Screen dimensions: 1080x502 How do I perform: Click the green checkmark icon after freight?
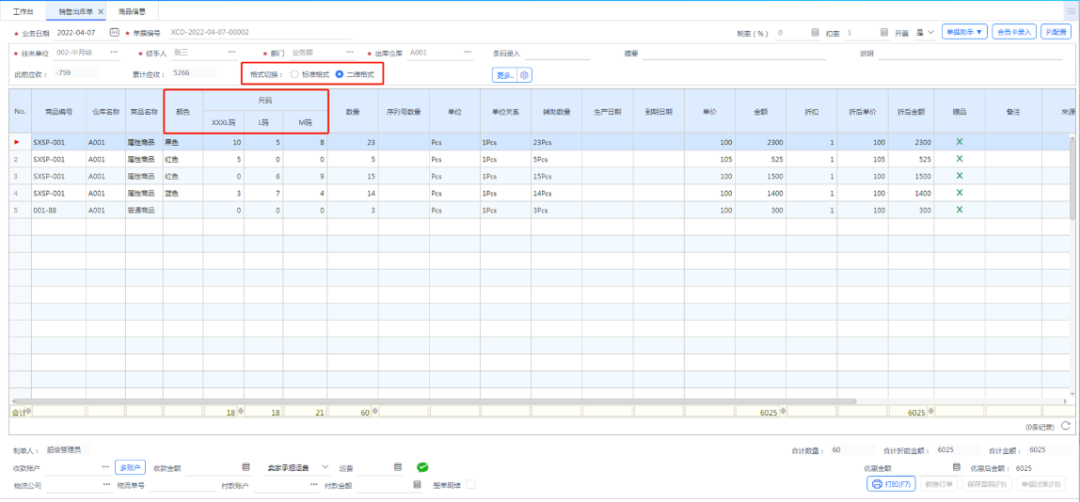click(423, 467)
